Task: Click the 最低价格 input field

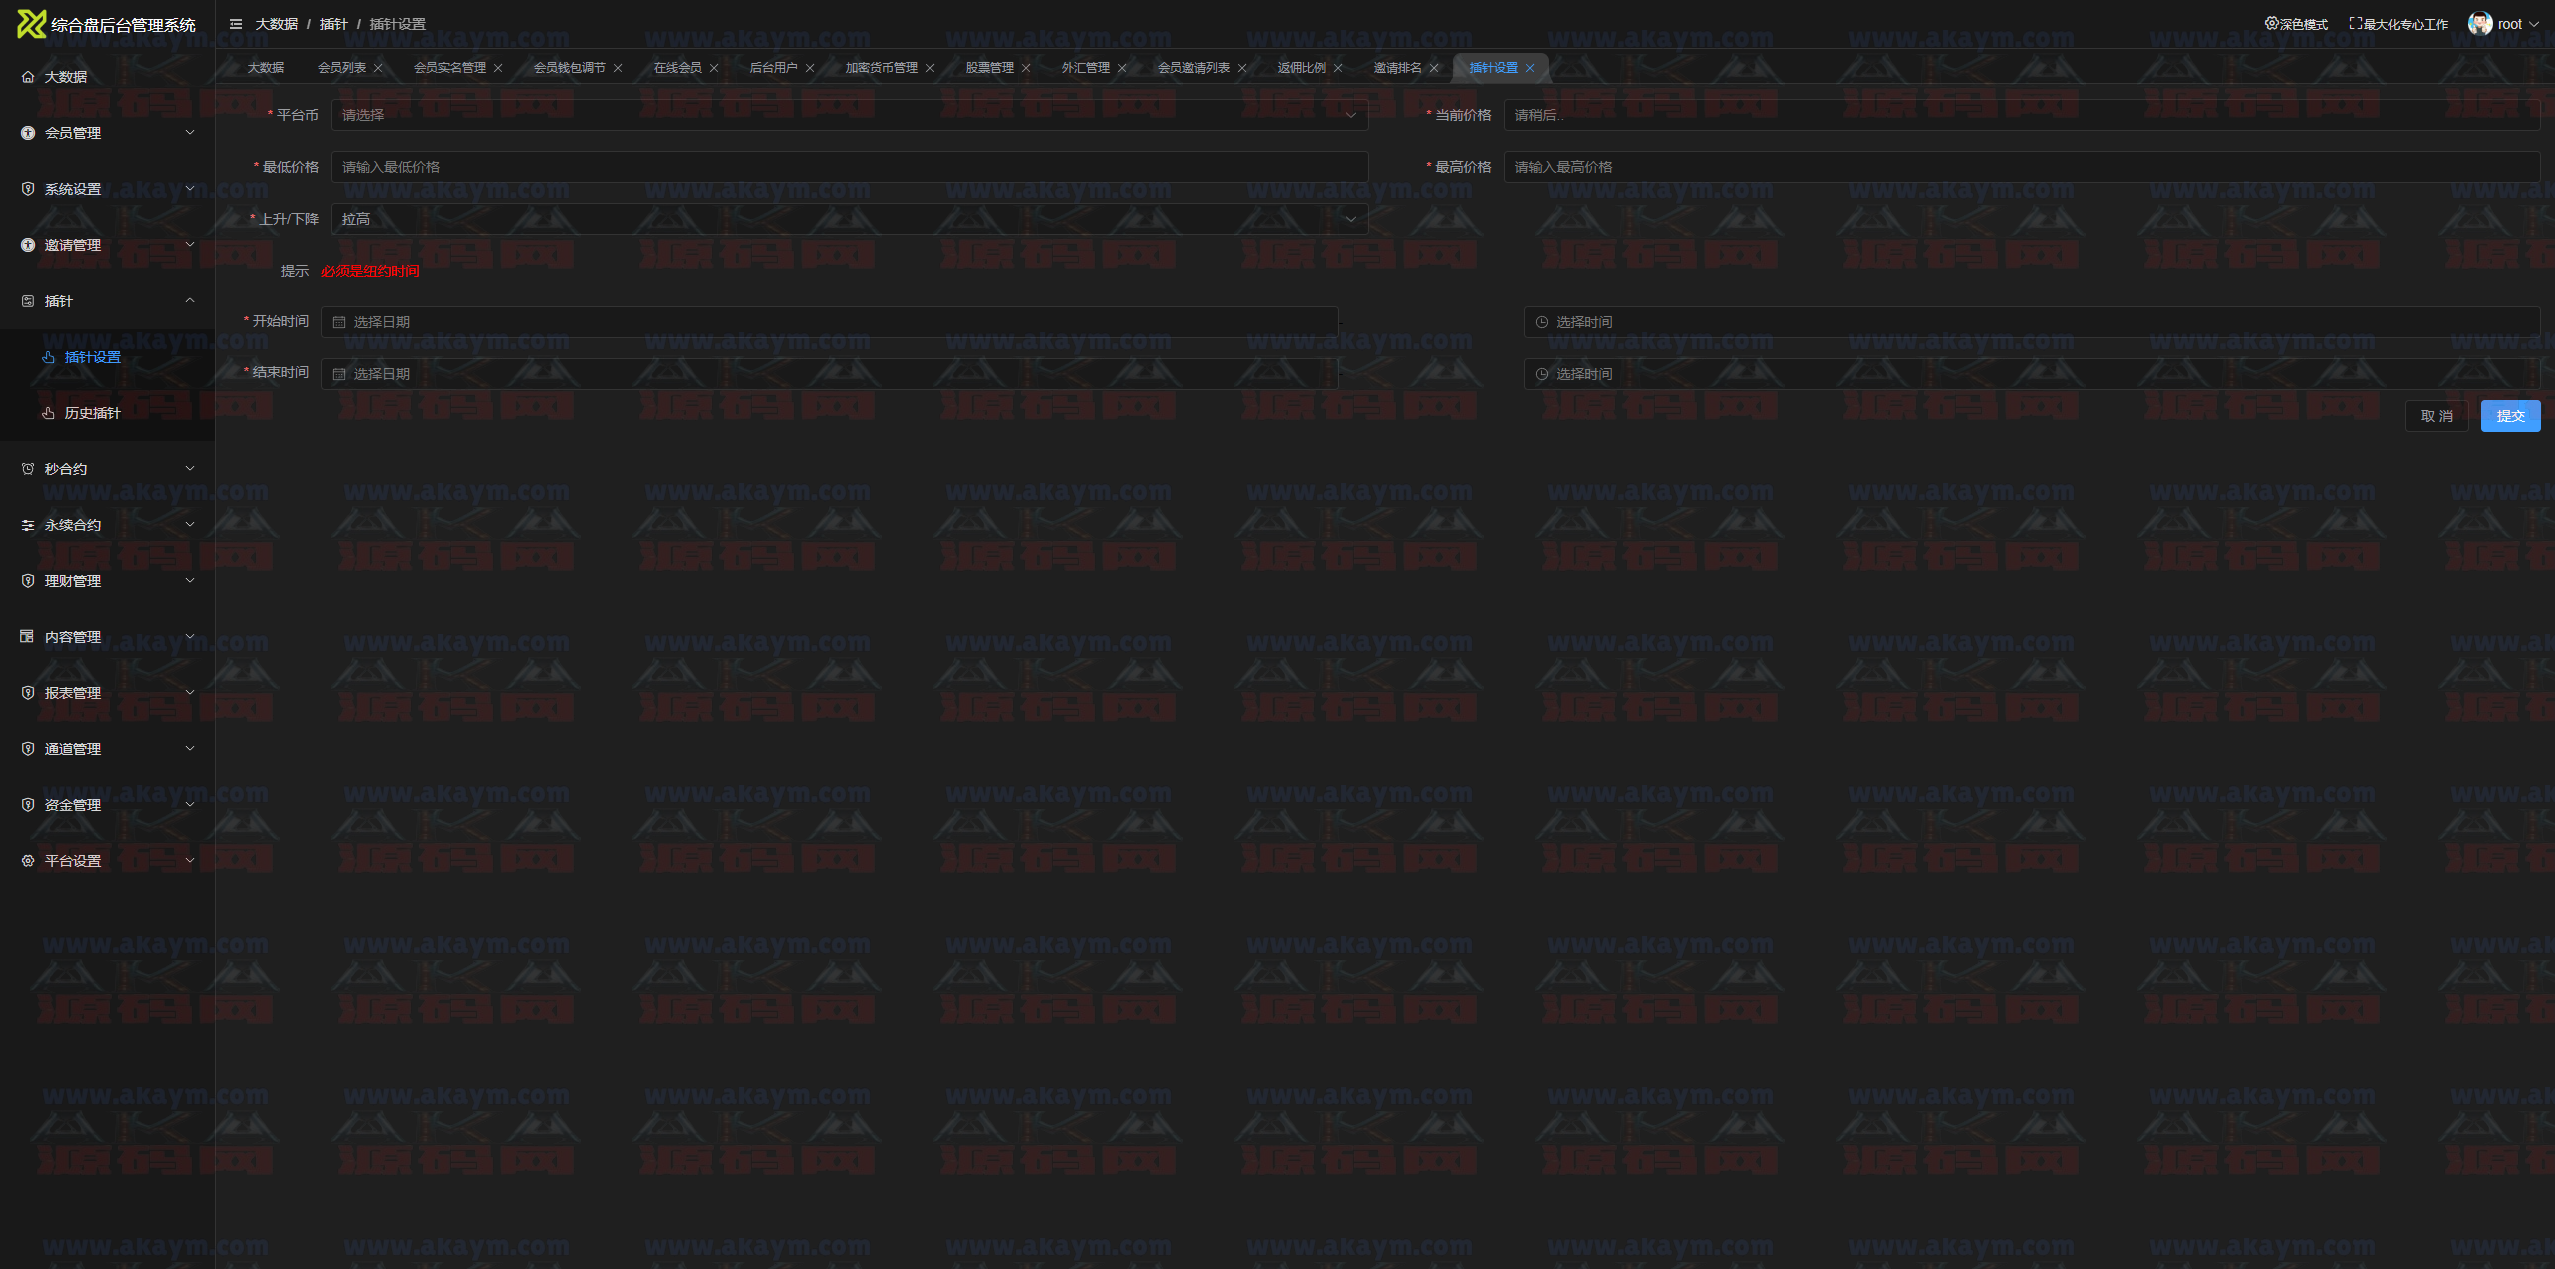Action: (848, 167)
